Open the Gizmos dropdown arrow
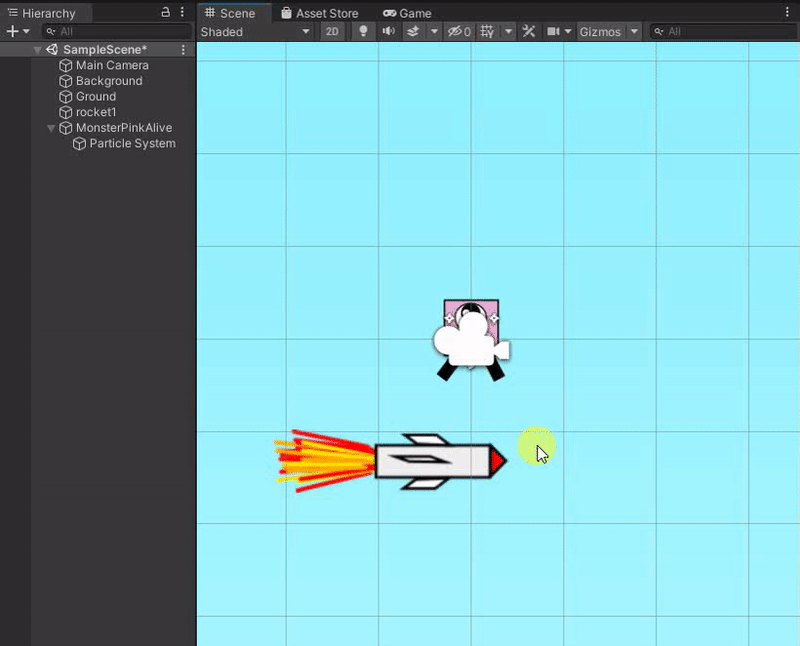 coord(634,32)
